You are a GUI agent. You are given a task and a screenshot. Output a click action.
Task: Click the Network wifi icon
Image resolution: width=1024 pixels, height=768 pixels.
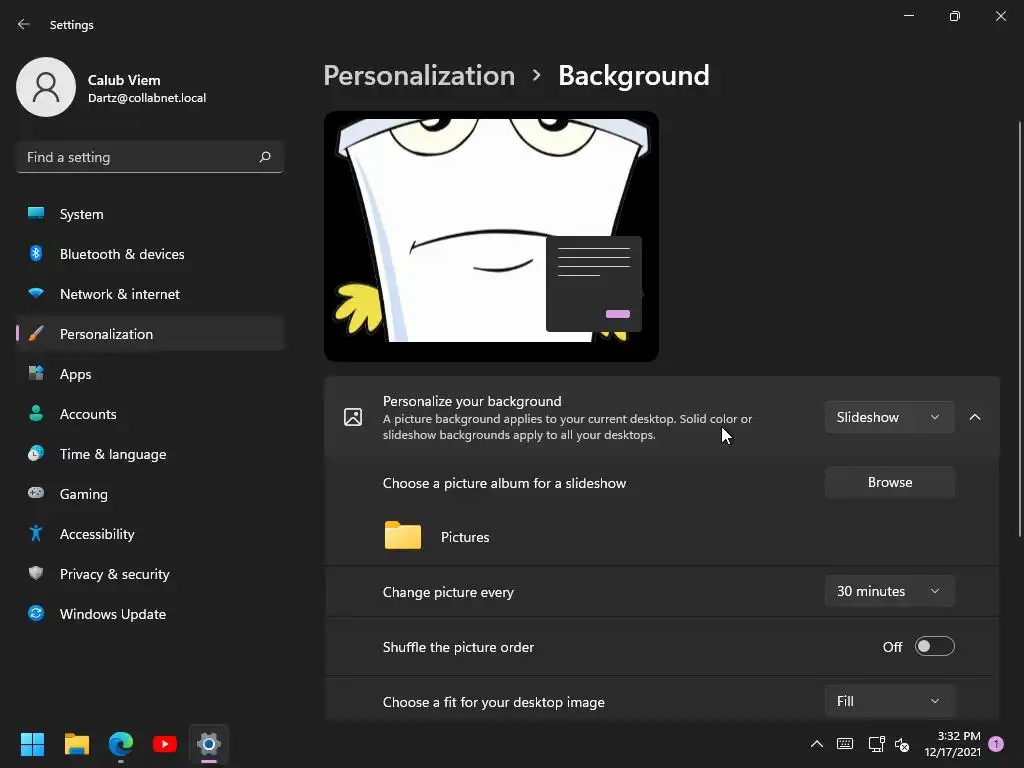(x=36, y=293)
